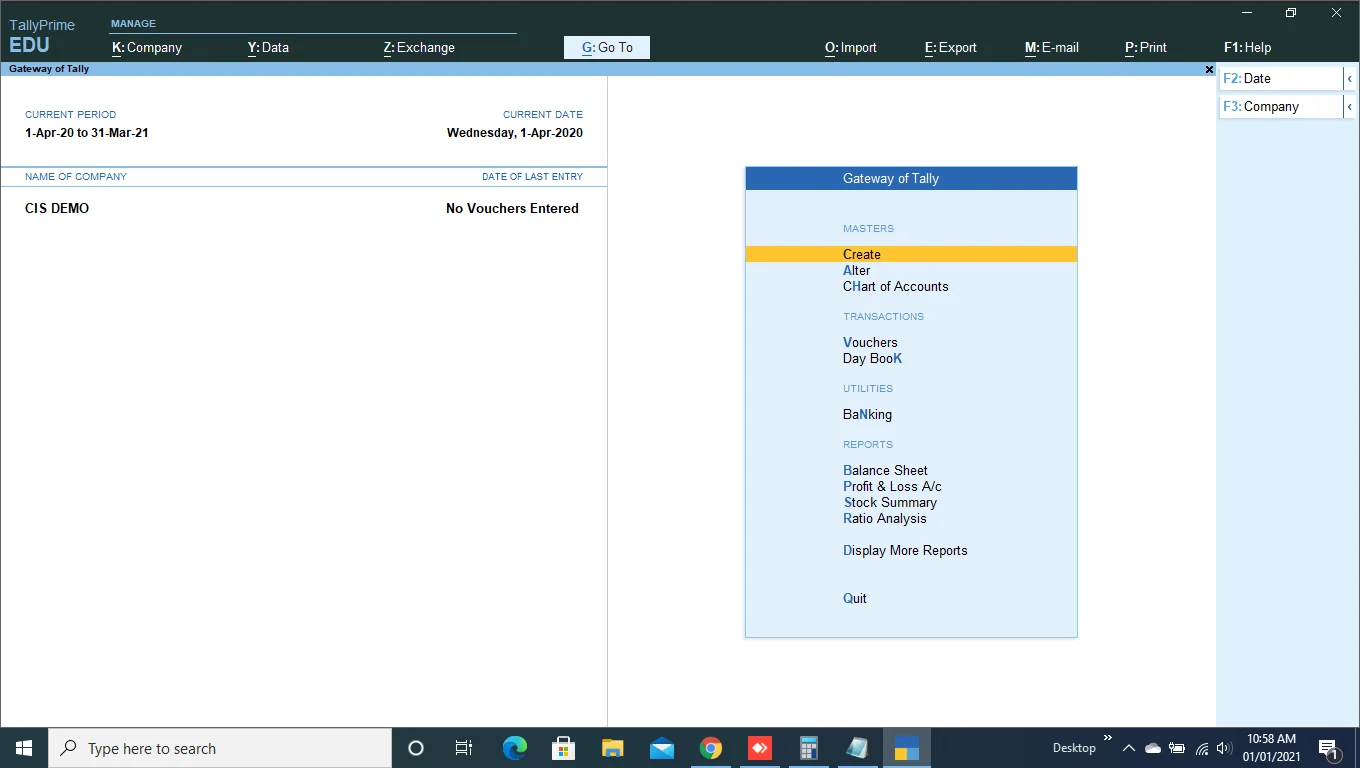The height and width of the screenshot is (768, 1360).
Task: Open the red AnyDesk icon in taskbar
Action: (x=759, y=748)
